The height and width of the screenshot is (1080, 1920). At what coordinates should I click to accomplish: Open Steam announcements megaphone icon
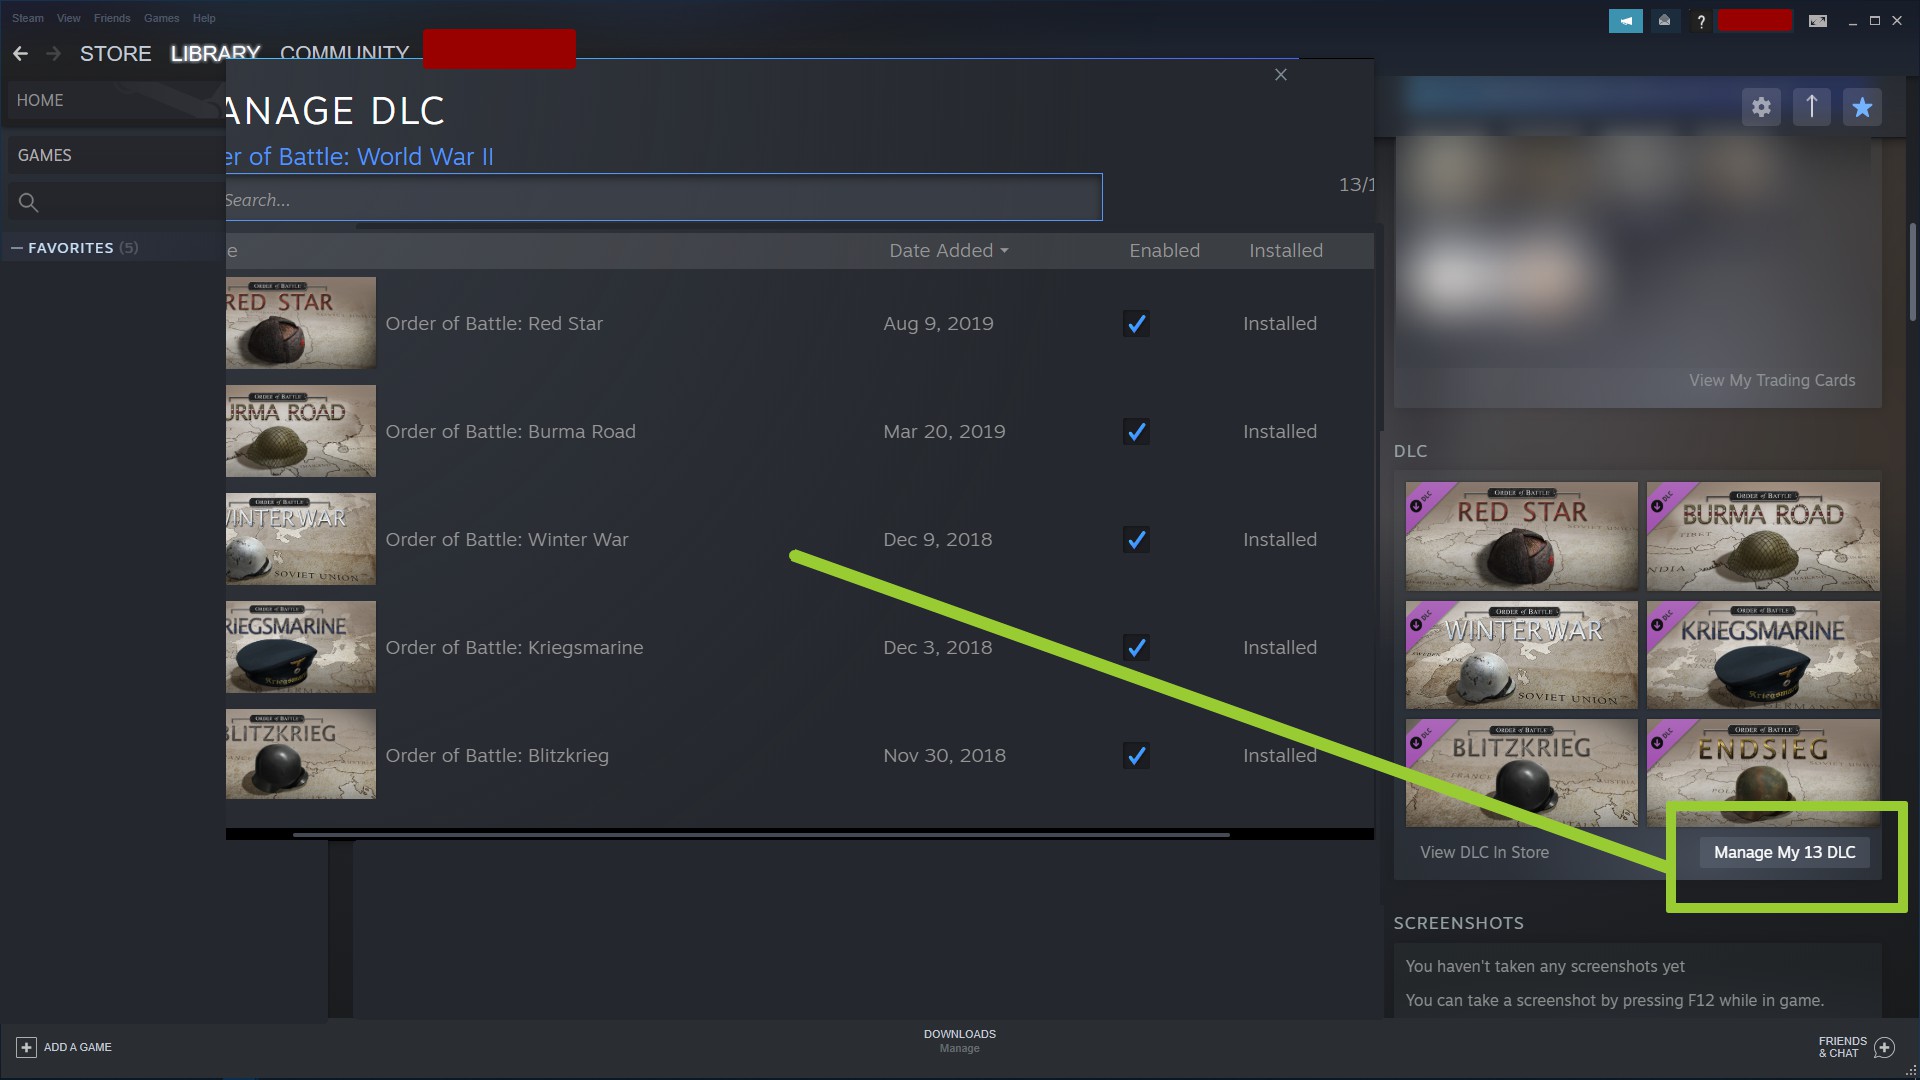[1626, 20]
